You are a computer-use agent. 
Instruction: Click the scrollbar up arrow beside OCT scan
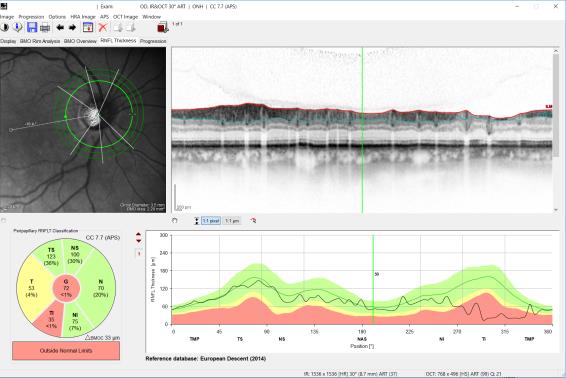556,51
